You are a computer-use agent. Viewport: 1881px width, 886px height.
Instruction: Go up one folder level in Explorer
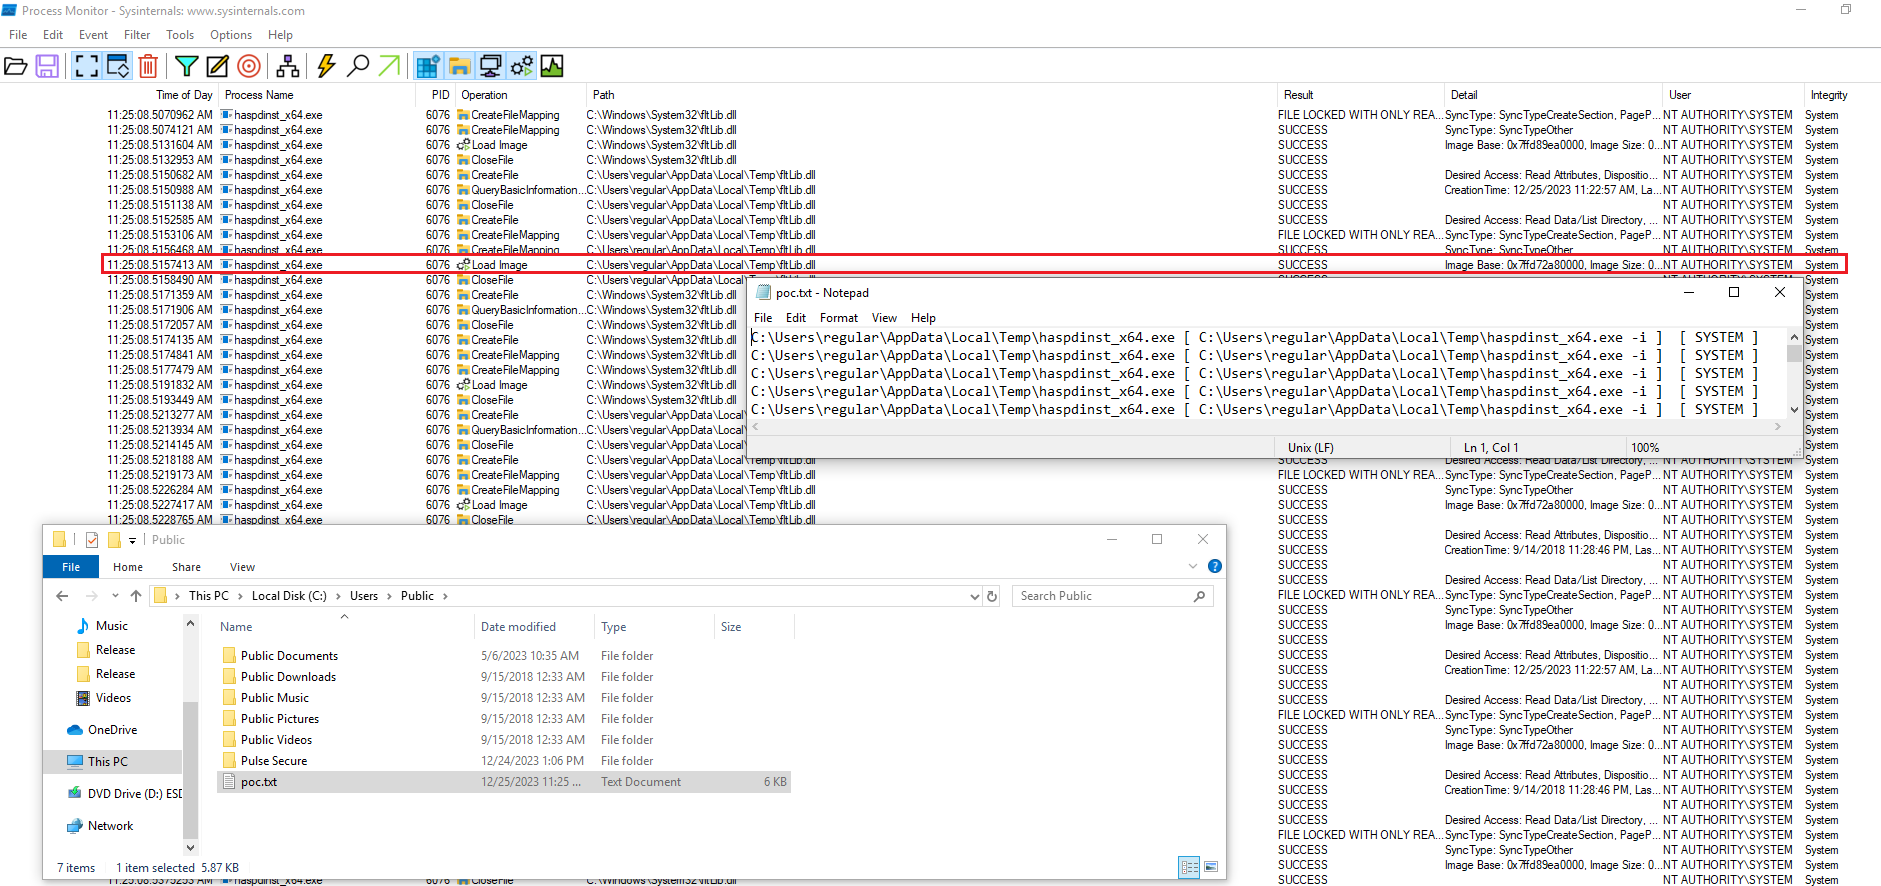pos(136,596)
